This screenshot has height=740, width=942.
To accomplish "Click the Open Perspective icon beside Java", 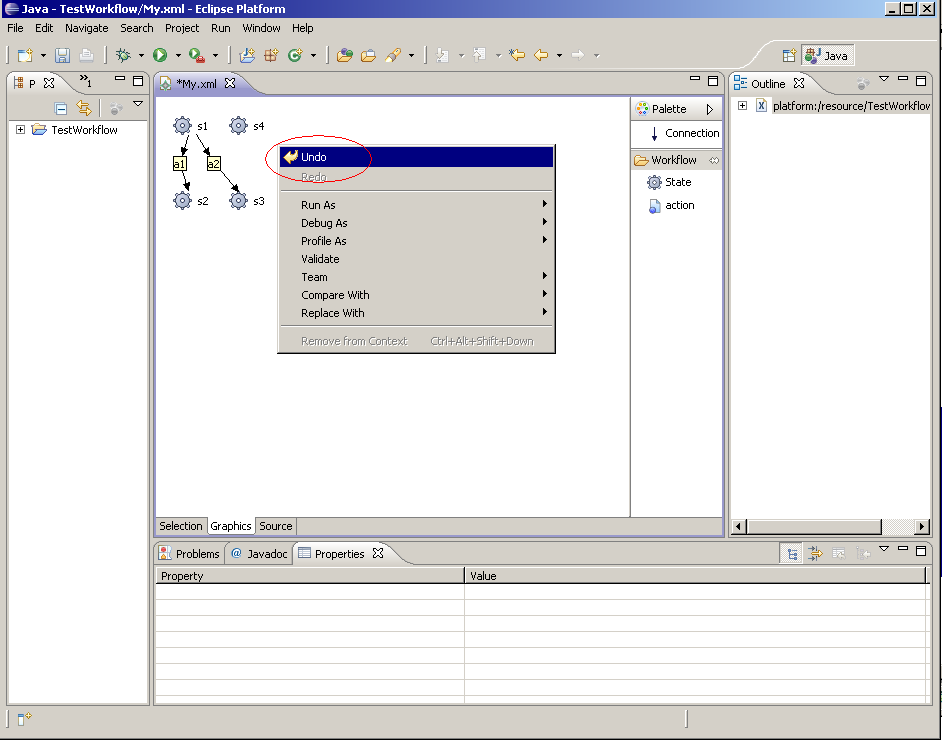I will 789,56.
